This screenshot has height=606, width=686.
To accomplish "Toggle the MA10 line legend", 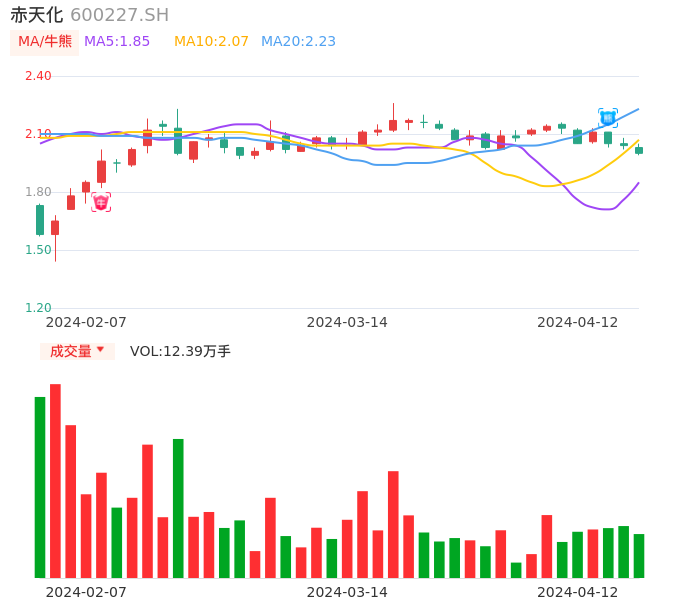I will pos(211,42).
